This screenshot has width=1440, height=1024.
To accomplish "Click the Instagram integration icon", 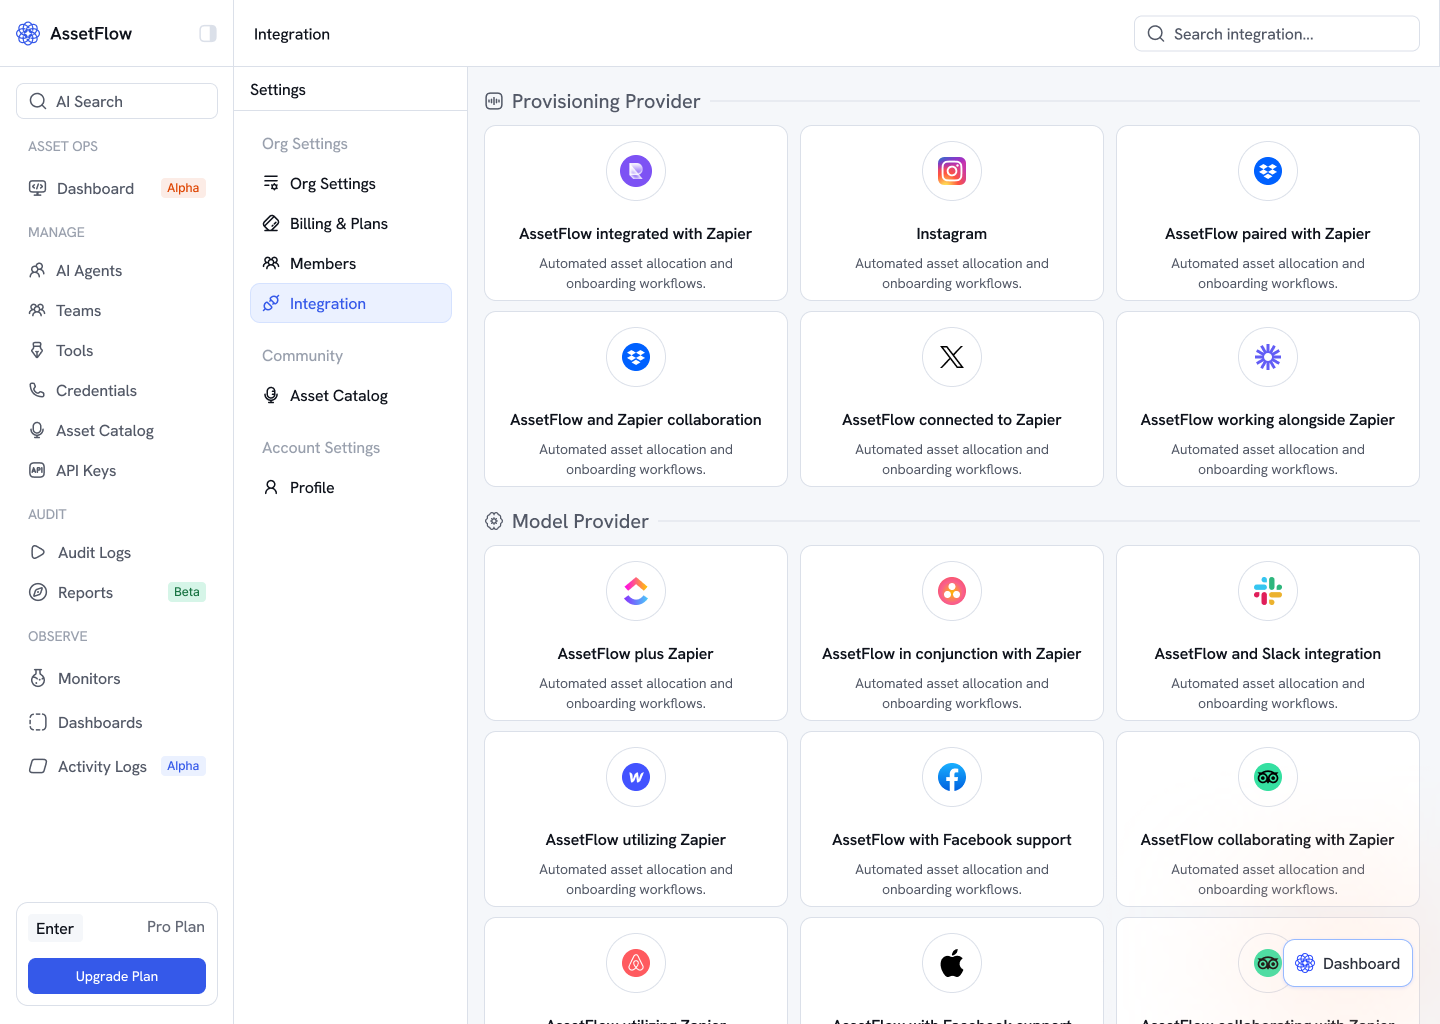I will [952, 171].
